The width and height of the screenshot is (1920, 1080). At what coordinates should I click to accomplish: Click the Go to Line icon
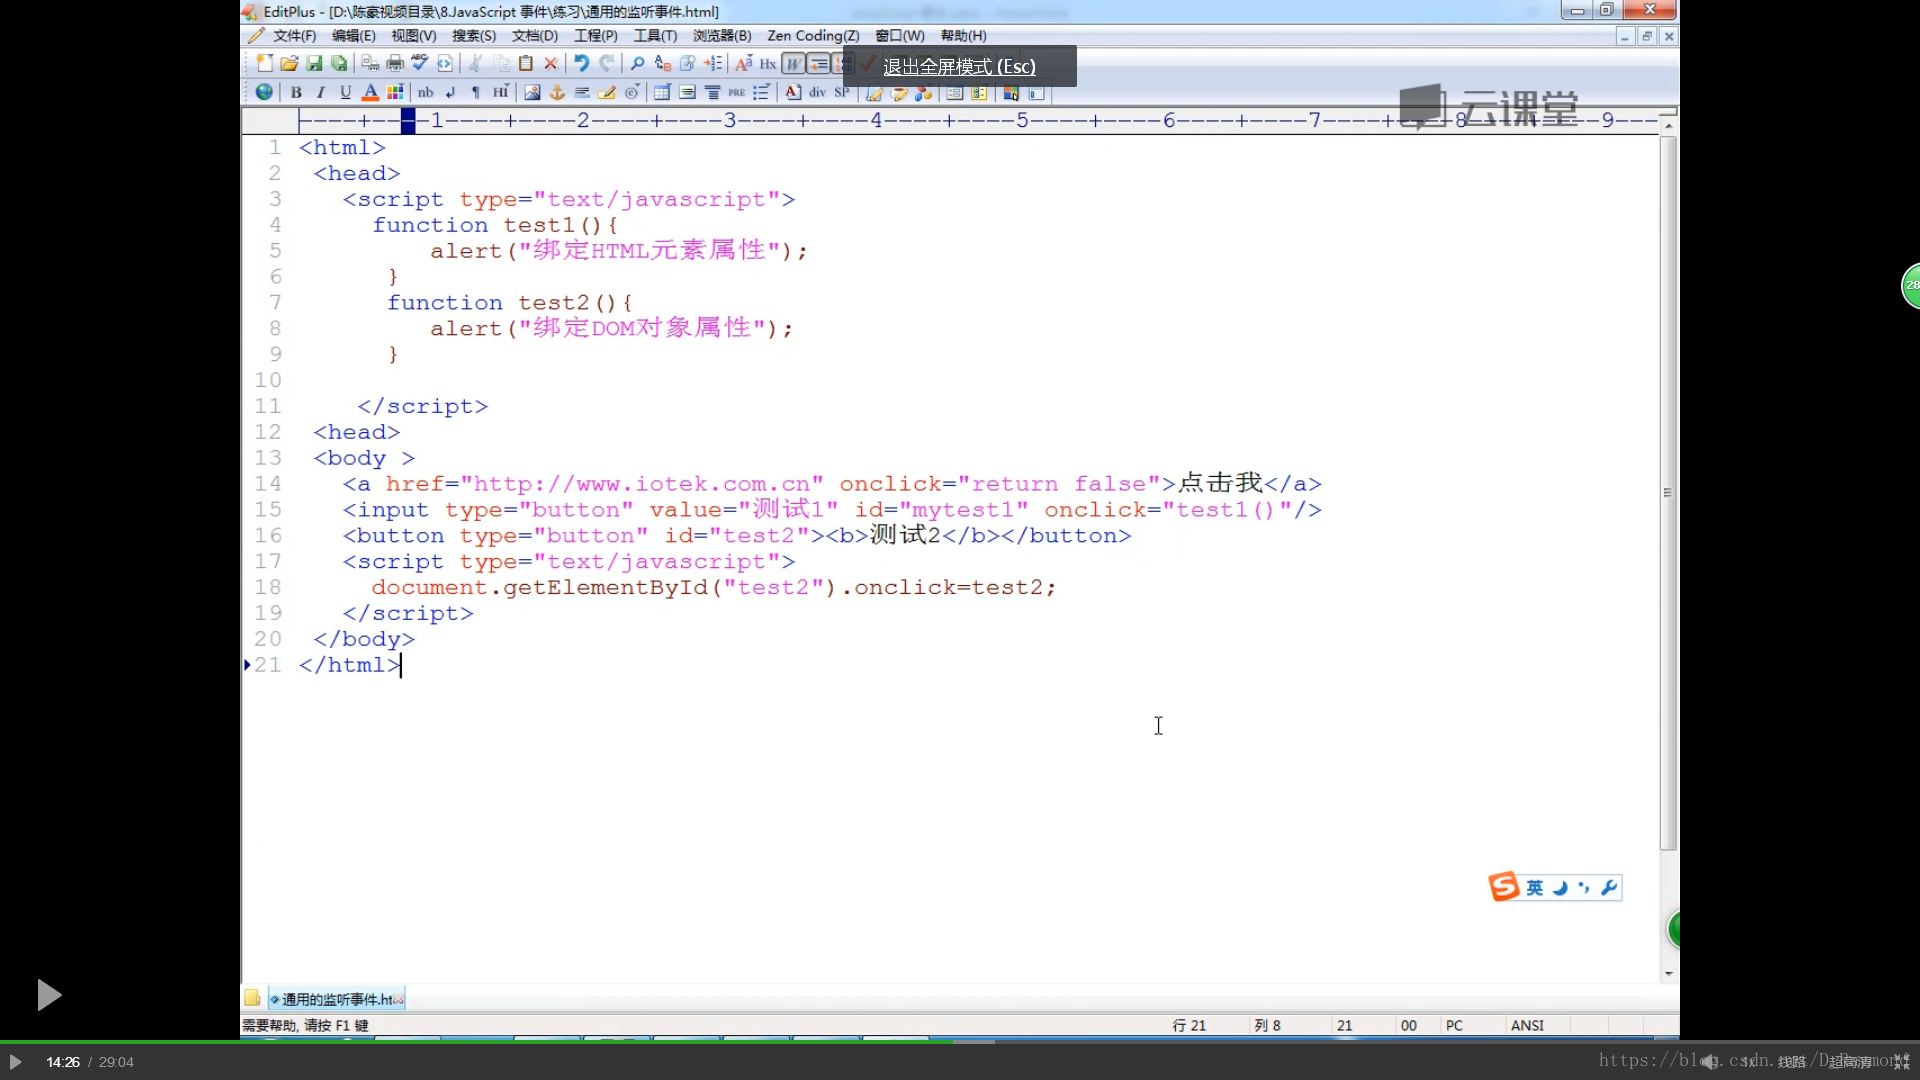(713, 64)
